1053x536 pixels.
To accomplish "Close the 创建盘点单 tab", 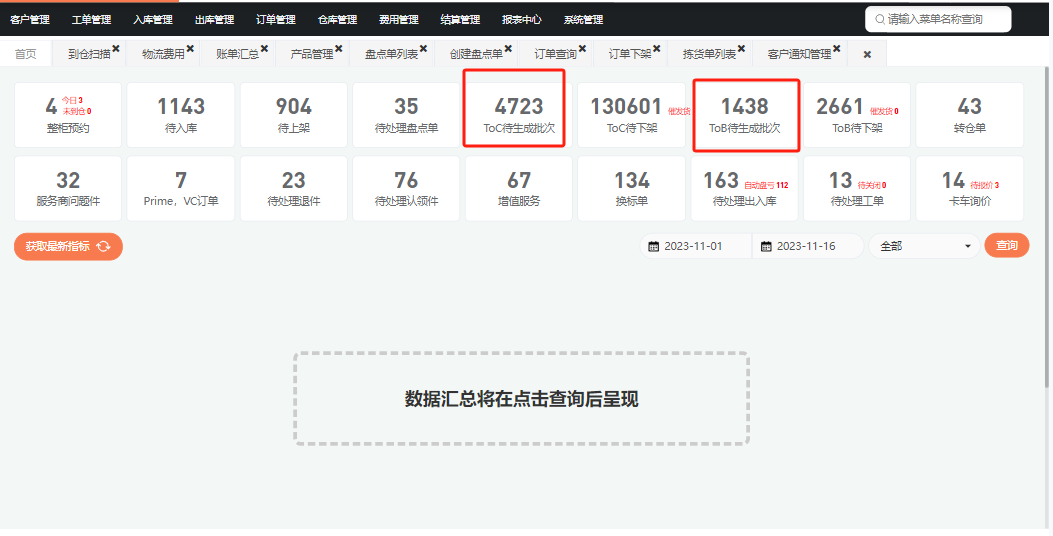I will [508, 48].
